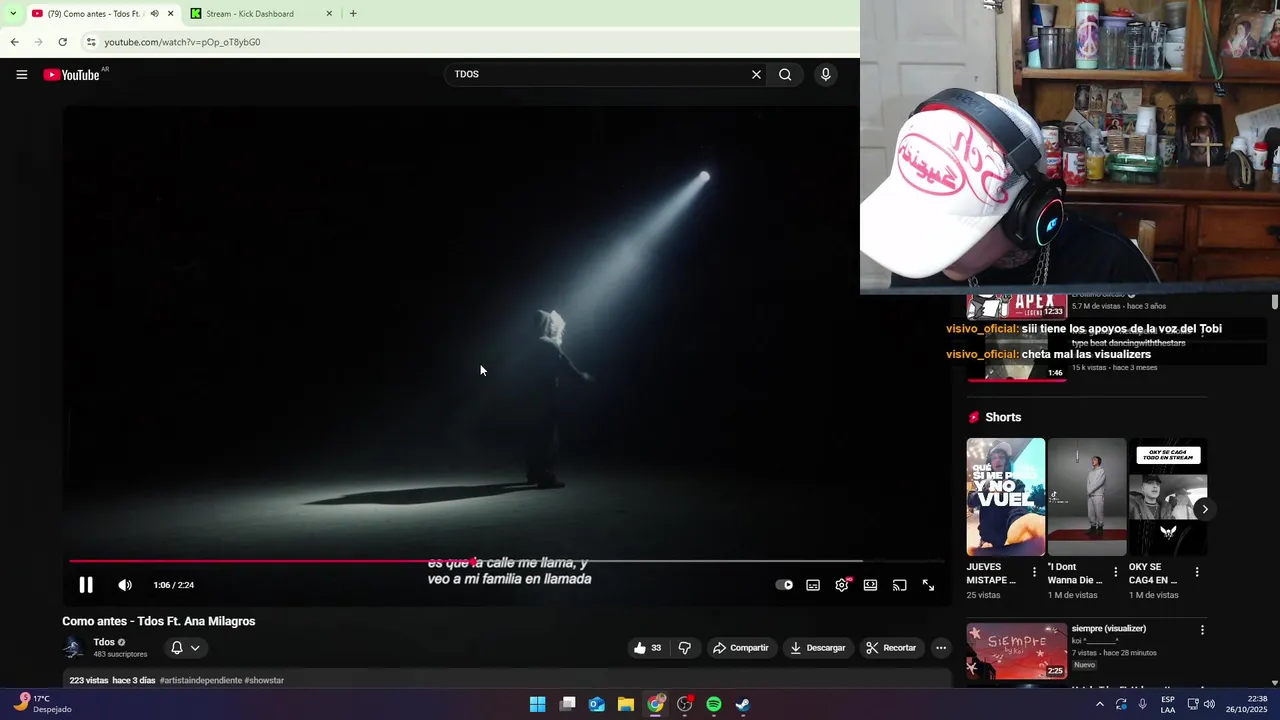1280x720 pixels.
Task: Open the Tdos channel avatar
Action: click(x=74, y=648)
